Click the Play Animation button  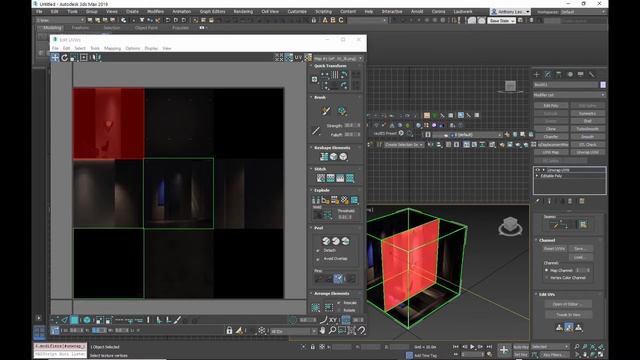tap(472, 347)
